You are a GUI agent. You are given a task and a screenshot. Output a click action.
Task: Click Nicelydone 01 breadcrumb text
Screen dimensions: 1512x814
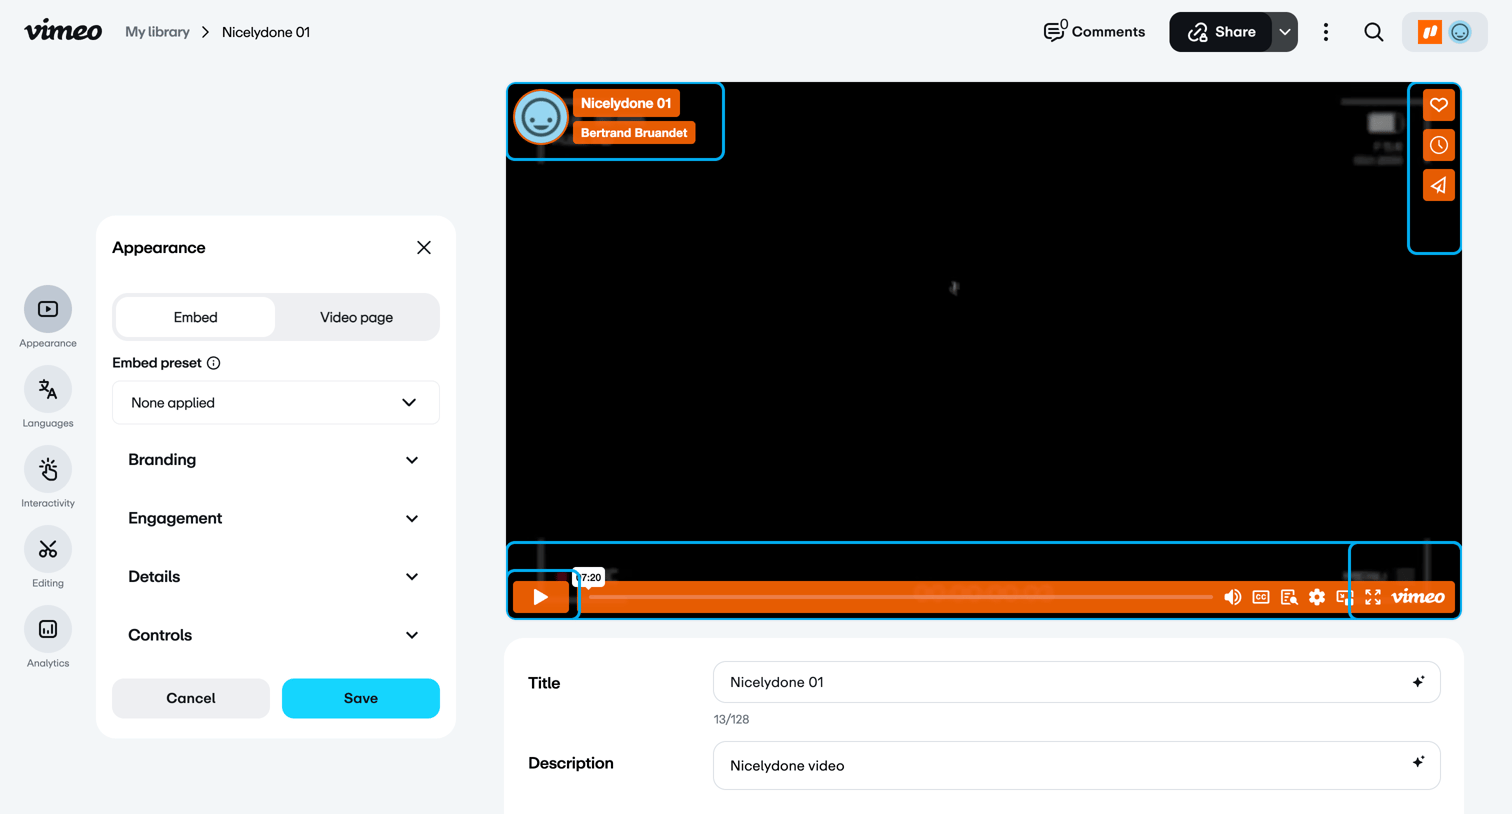click(x=266, y=32)
